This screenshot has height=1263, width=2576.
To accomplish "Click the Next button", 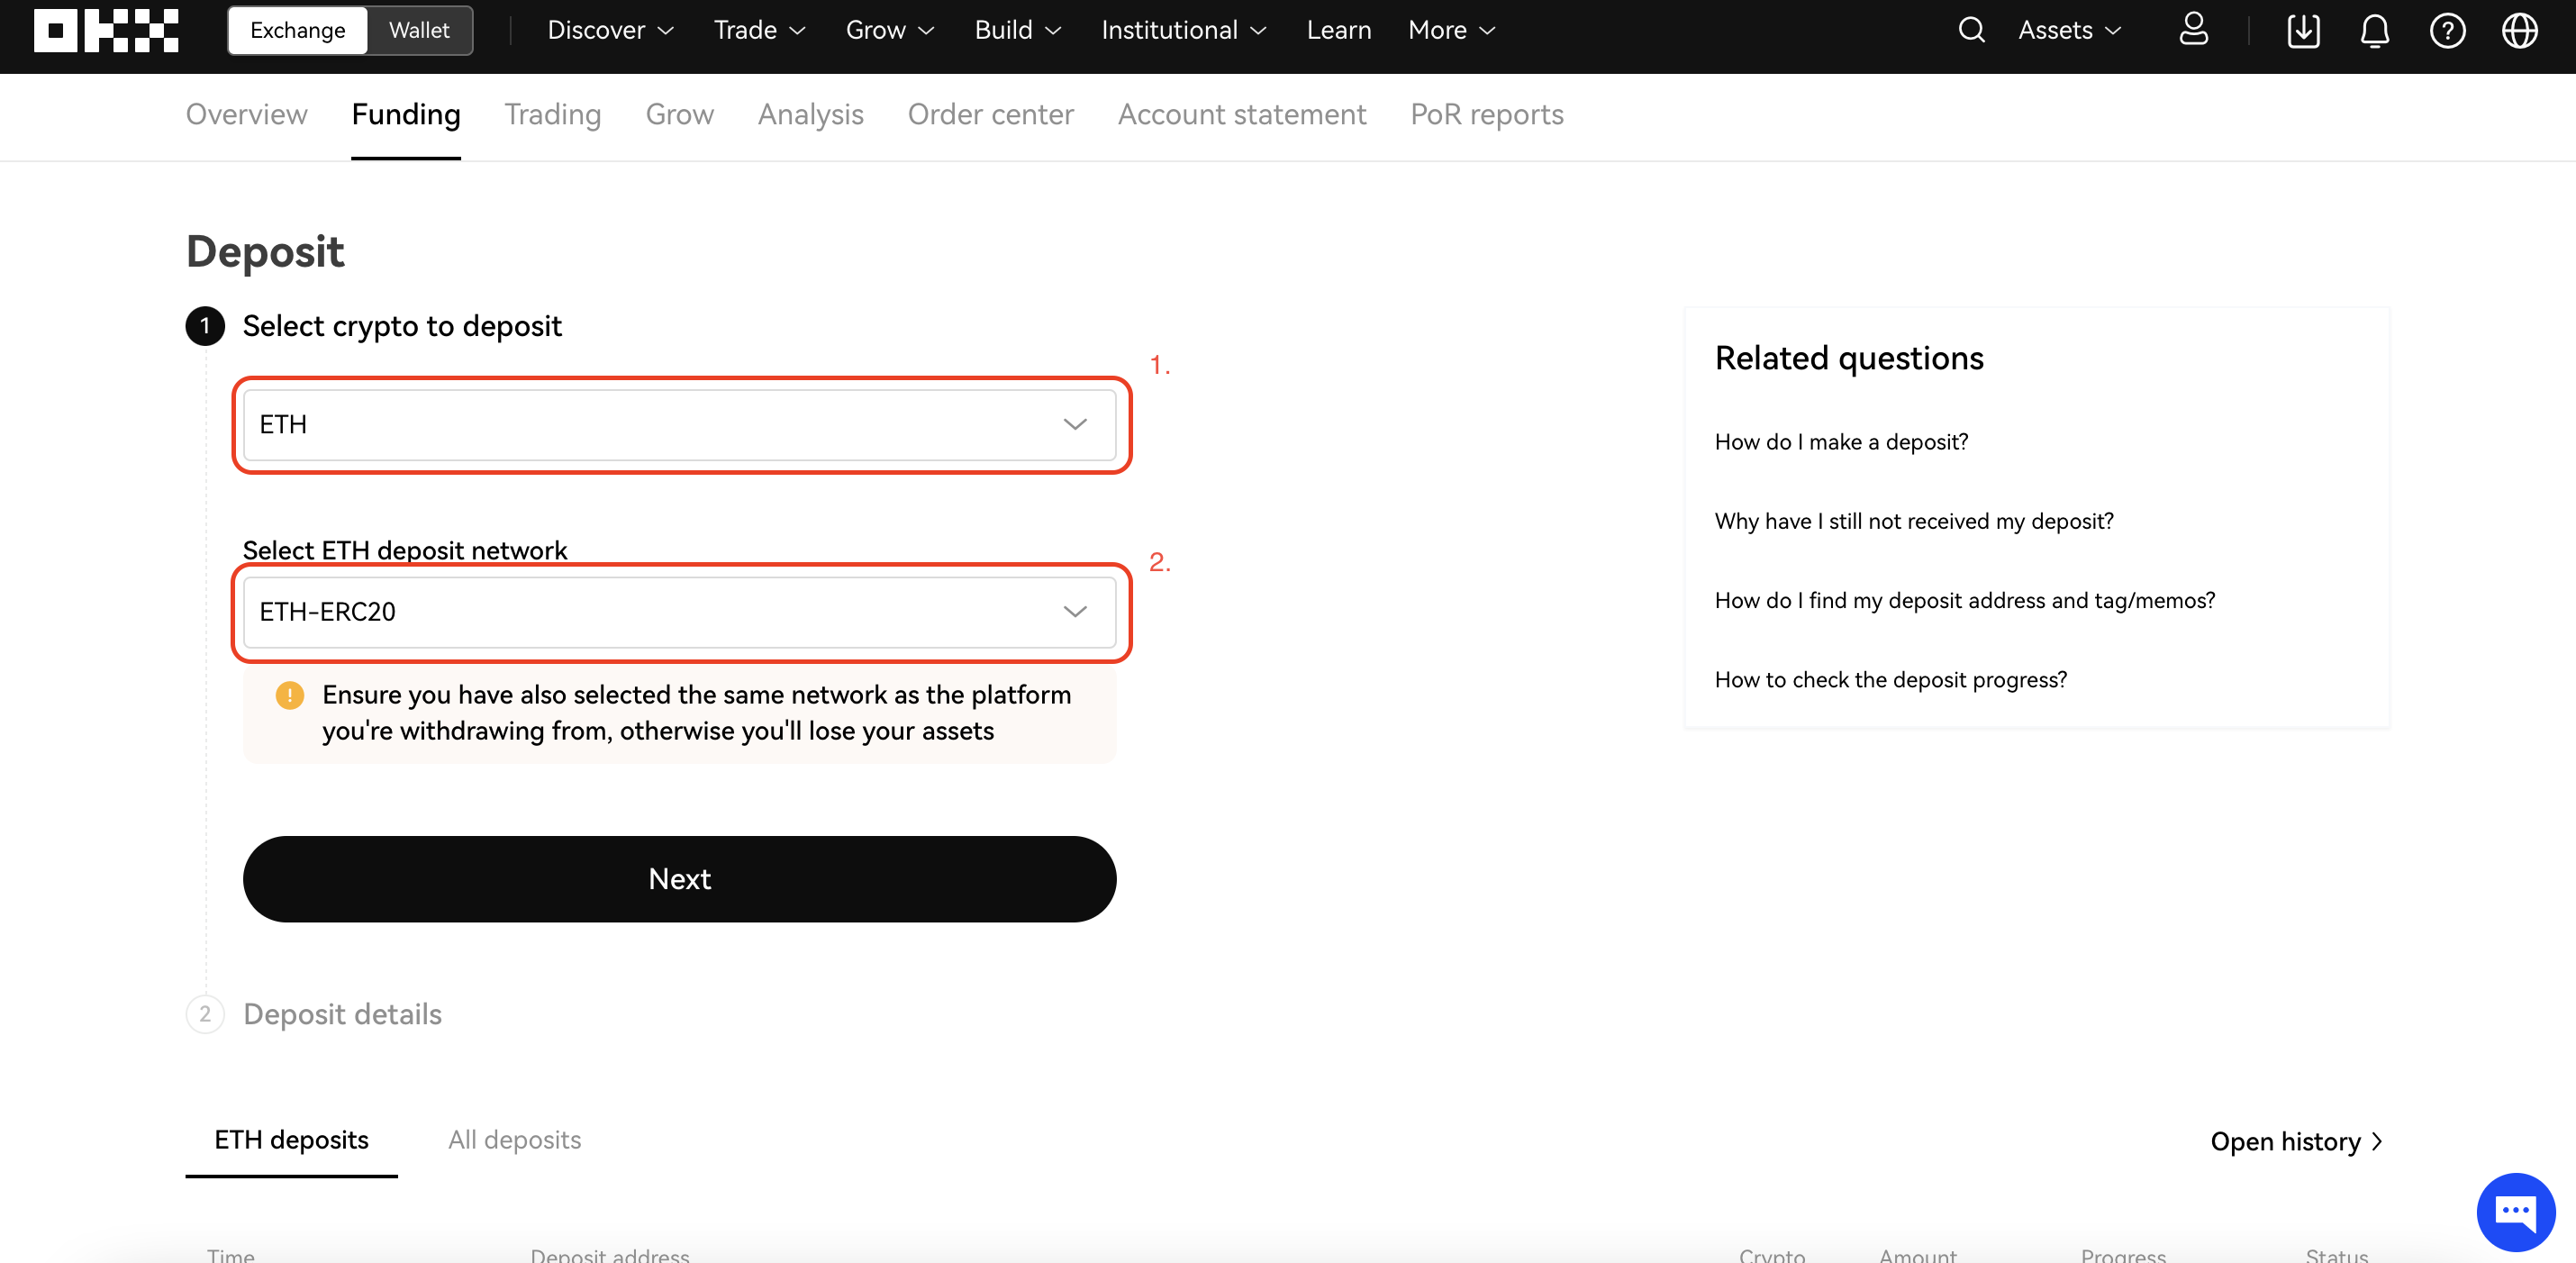I will pyautogui.click(x=680, y=879).
